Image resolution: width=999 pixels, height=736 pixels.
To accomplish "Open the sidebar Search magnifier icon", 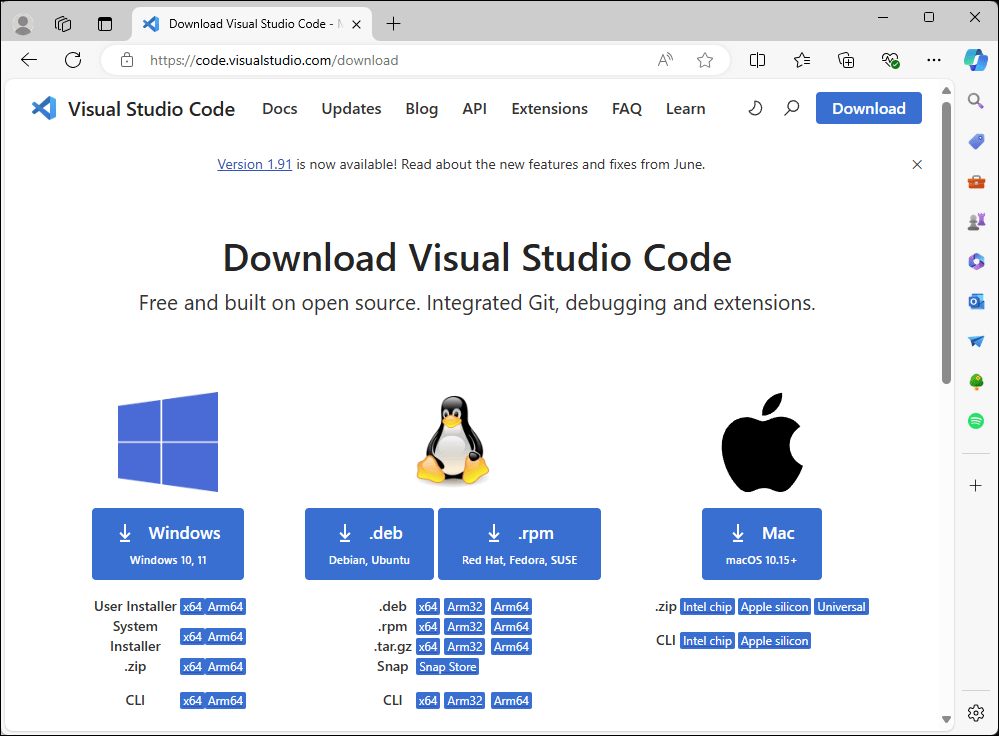I will point(975,101).
